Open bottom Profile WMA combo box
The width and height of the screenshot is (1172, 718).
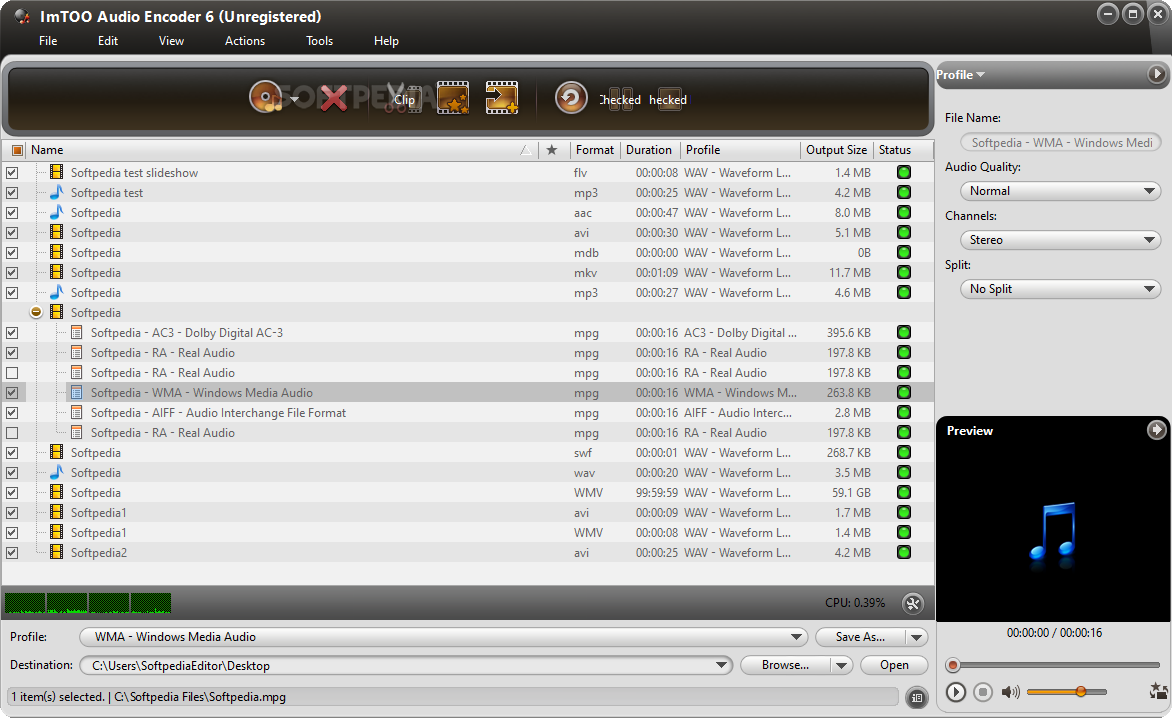coord(443,637)
